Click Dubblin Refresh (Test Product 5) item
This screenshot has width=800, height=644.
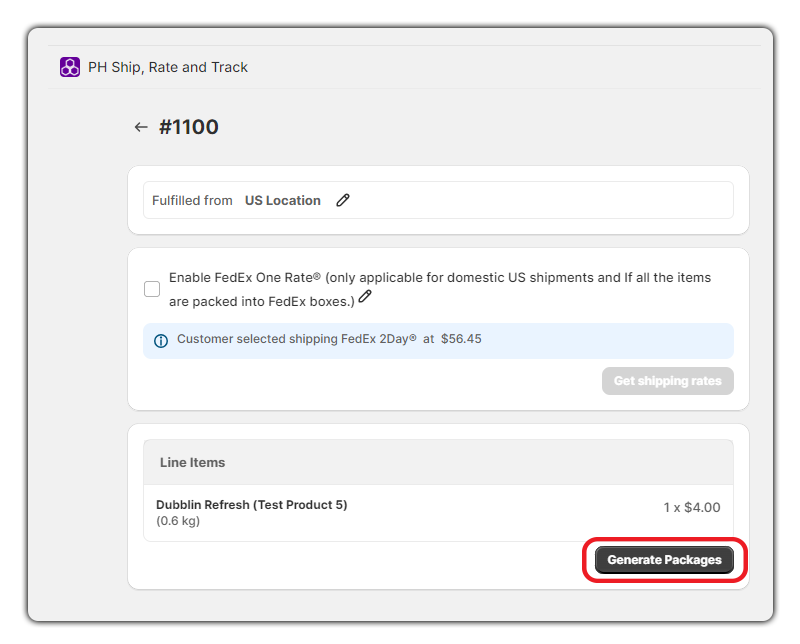252,505
